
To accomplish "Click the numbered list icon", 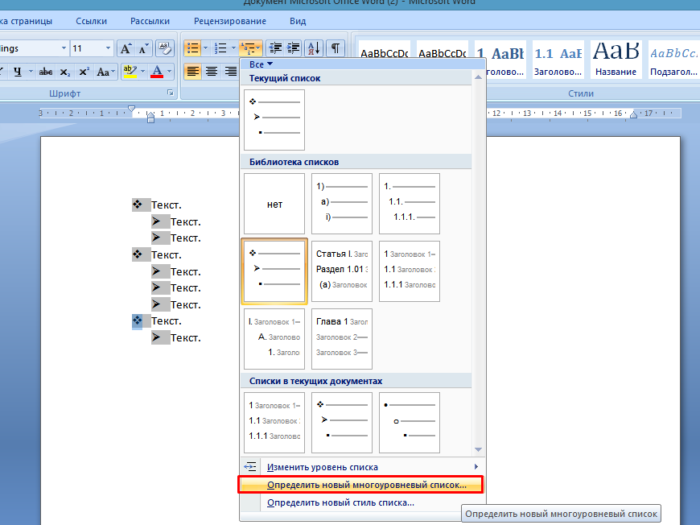I will pos(221,48).
